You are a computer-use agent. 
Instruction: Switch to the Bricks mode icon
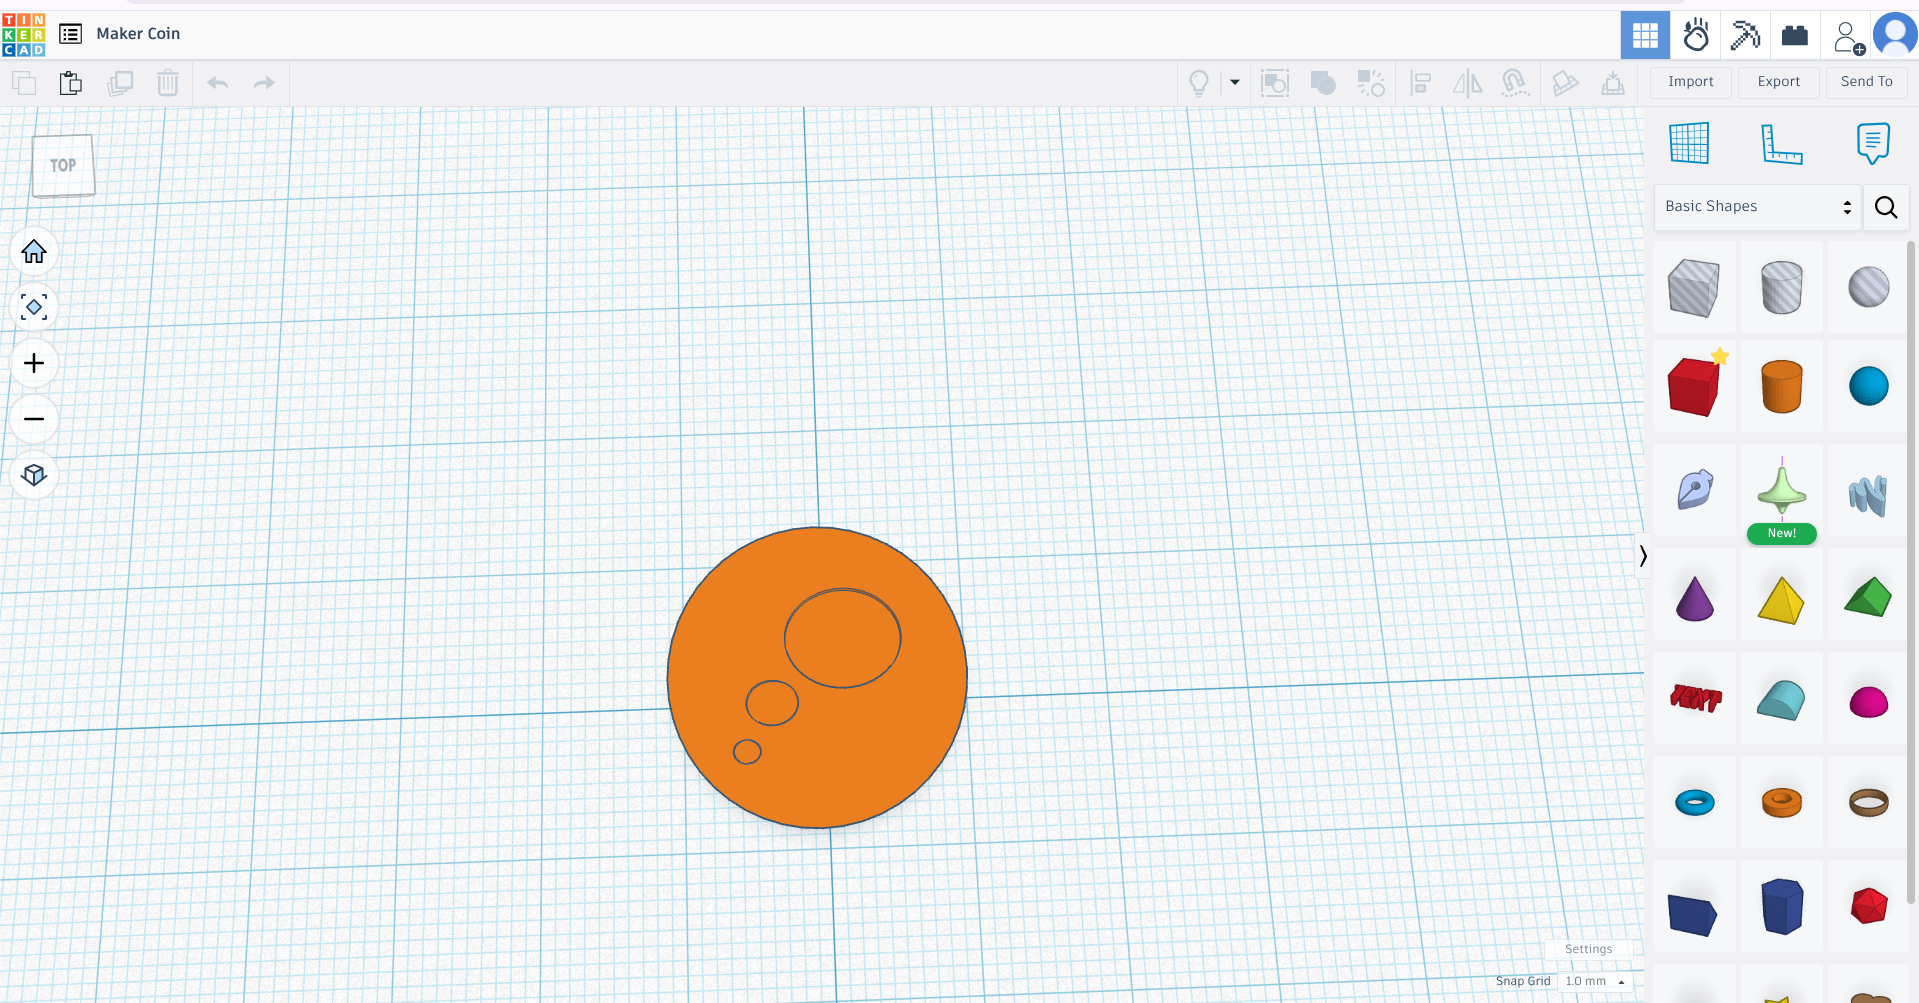coord(1795,36)
